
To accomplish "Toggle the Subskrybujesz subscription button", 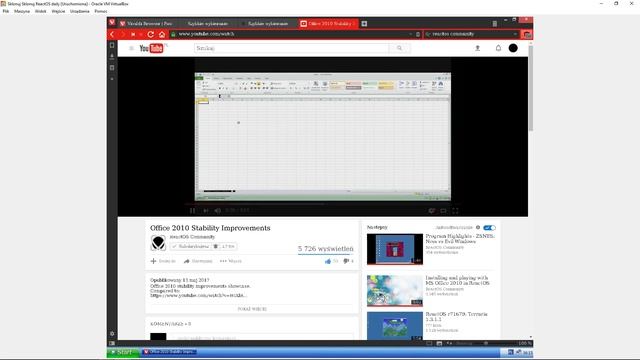I will tap(191, 247).
